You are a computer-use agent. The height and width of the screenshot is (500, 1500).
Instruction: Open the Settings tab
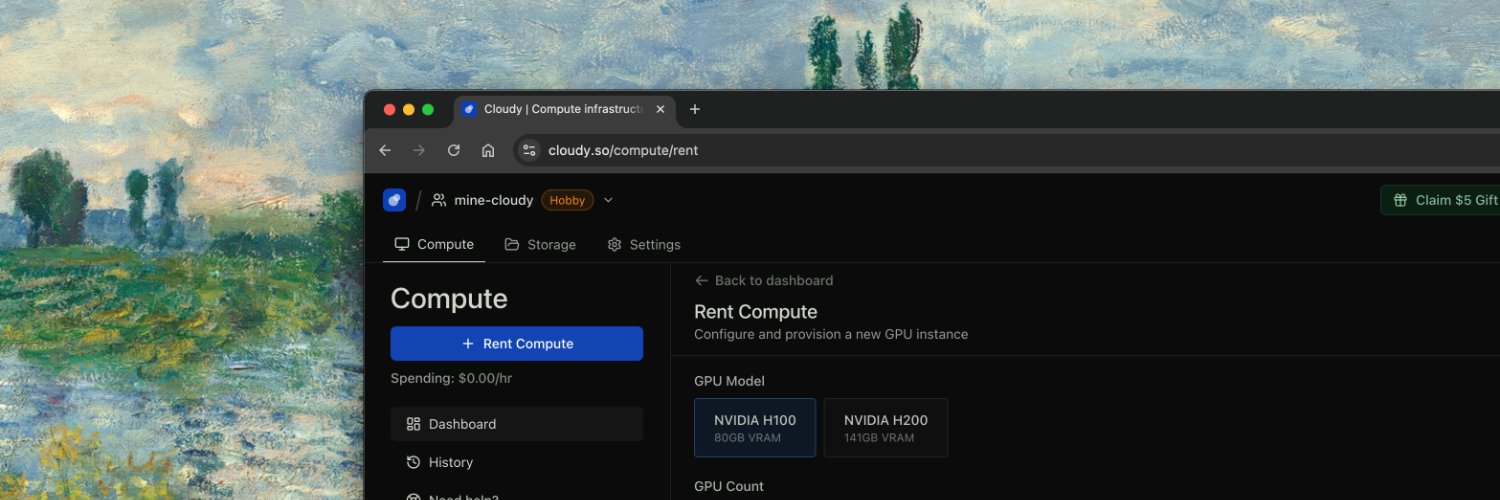643,244
